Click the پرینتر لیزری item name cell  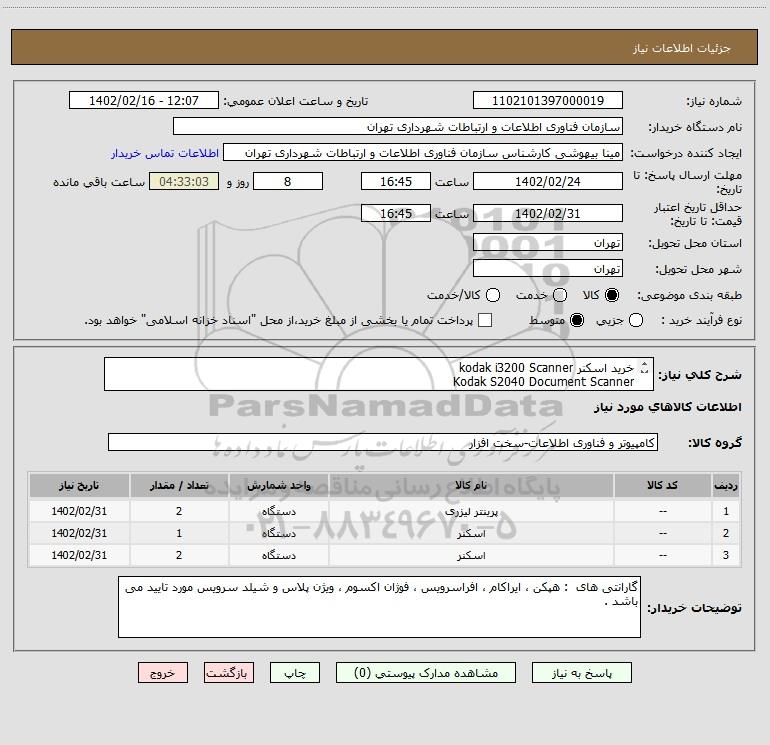point(471,512)
